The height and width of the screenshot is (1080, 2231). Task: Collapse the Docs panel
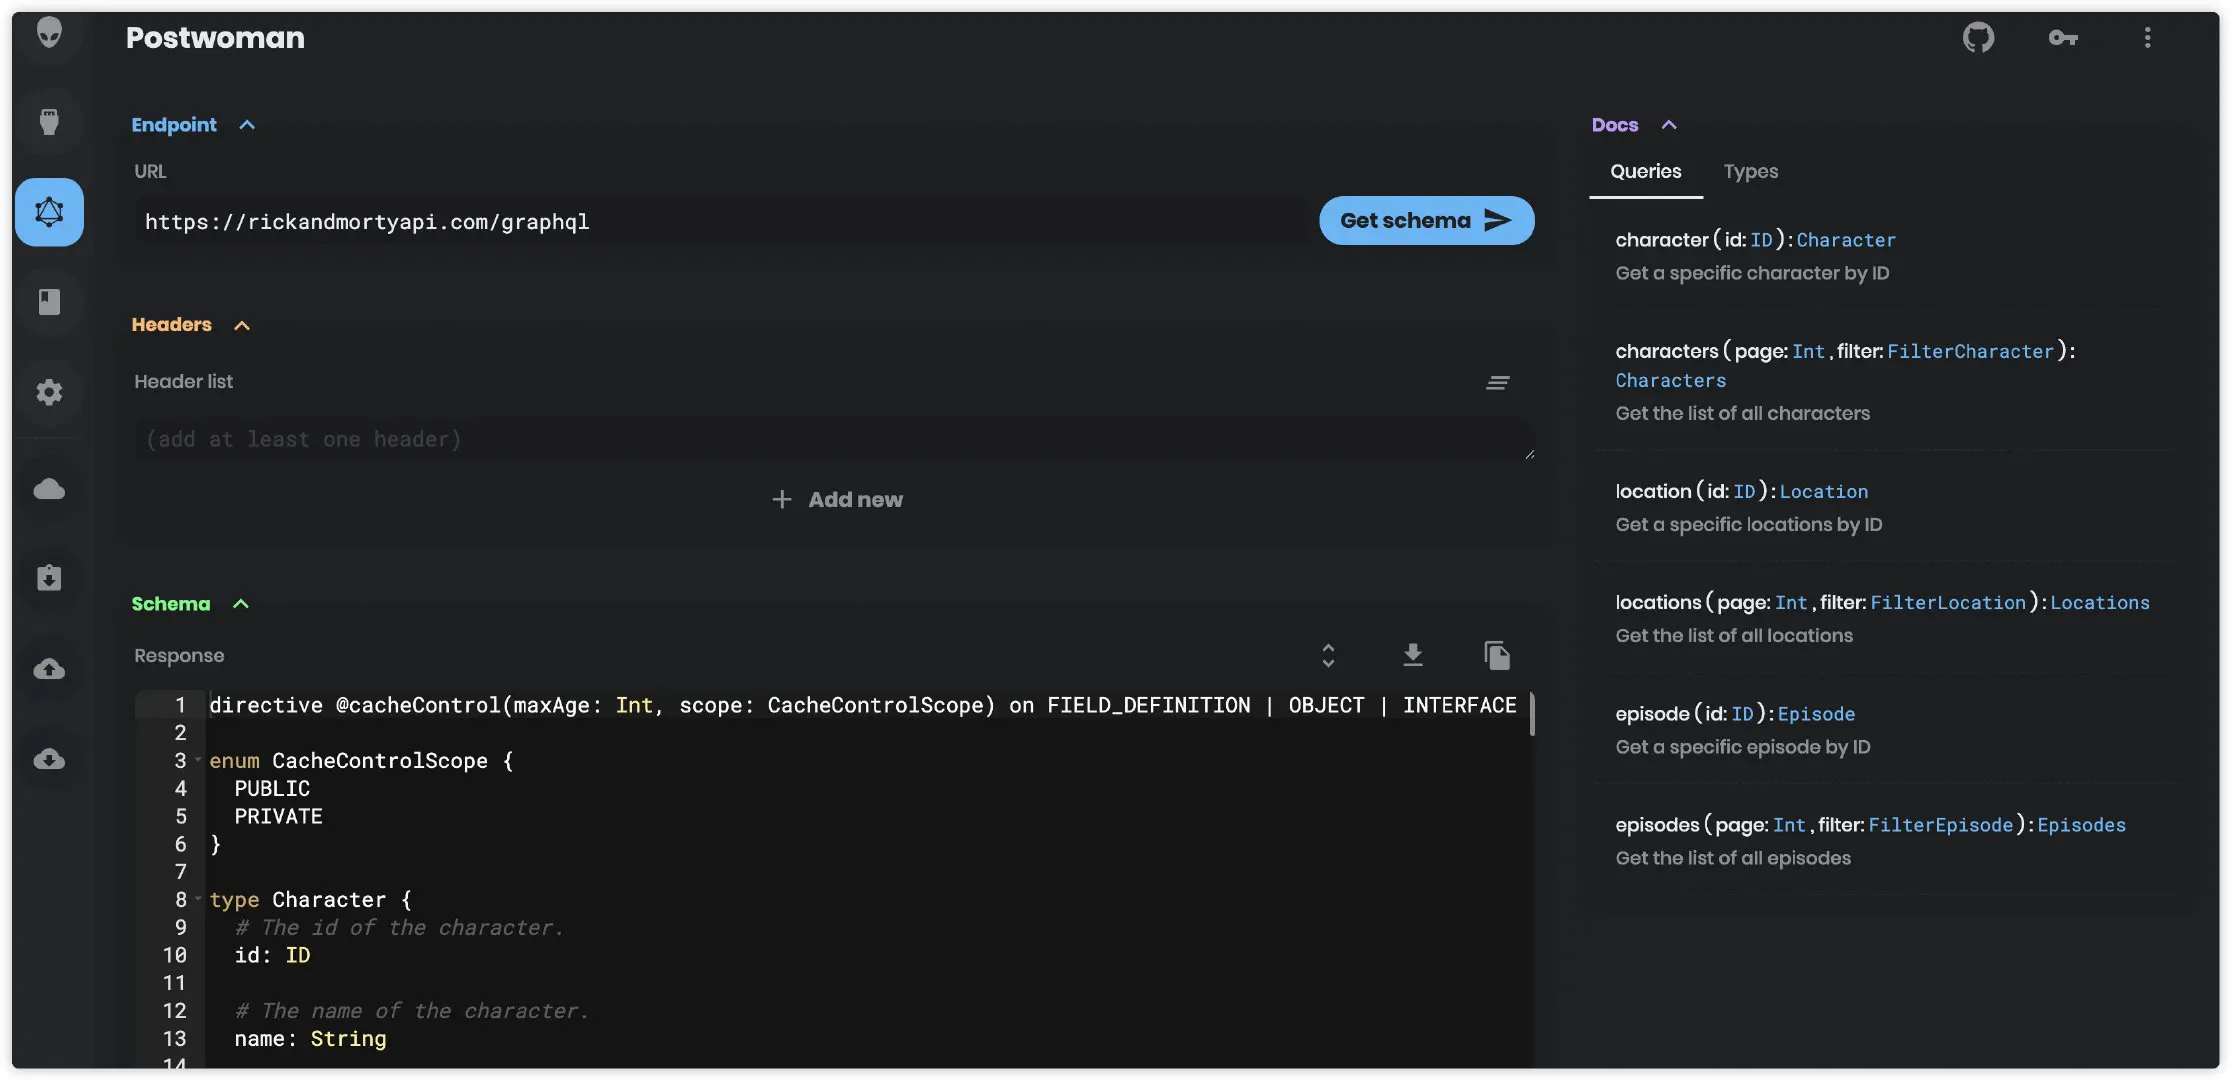pyautogui.click(x=1668, y=125)
